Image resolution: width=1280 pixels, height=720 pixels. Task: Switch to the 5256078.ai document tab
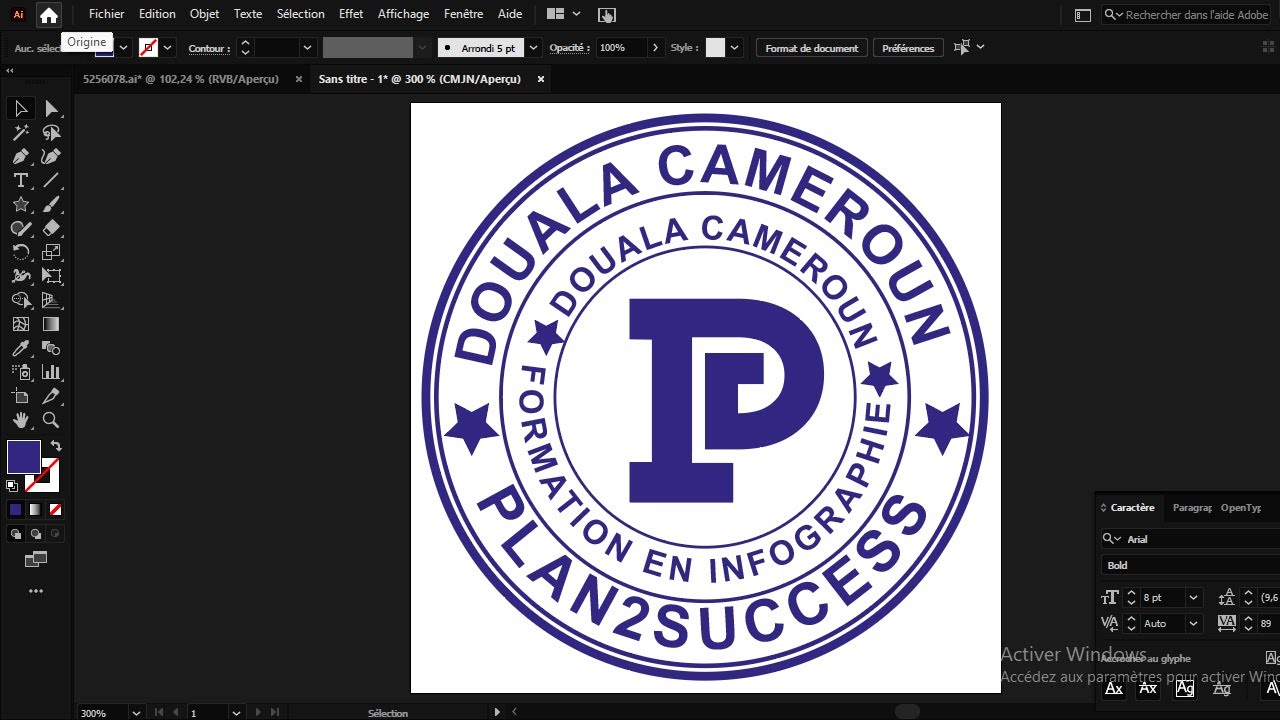tap(180, 79)
